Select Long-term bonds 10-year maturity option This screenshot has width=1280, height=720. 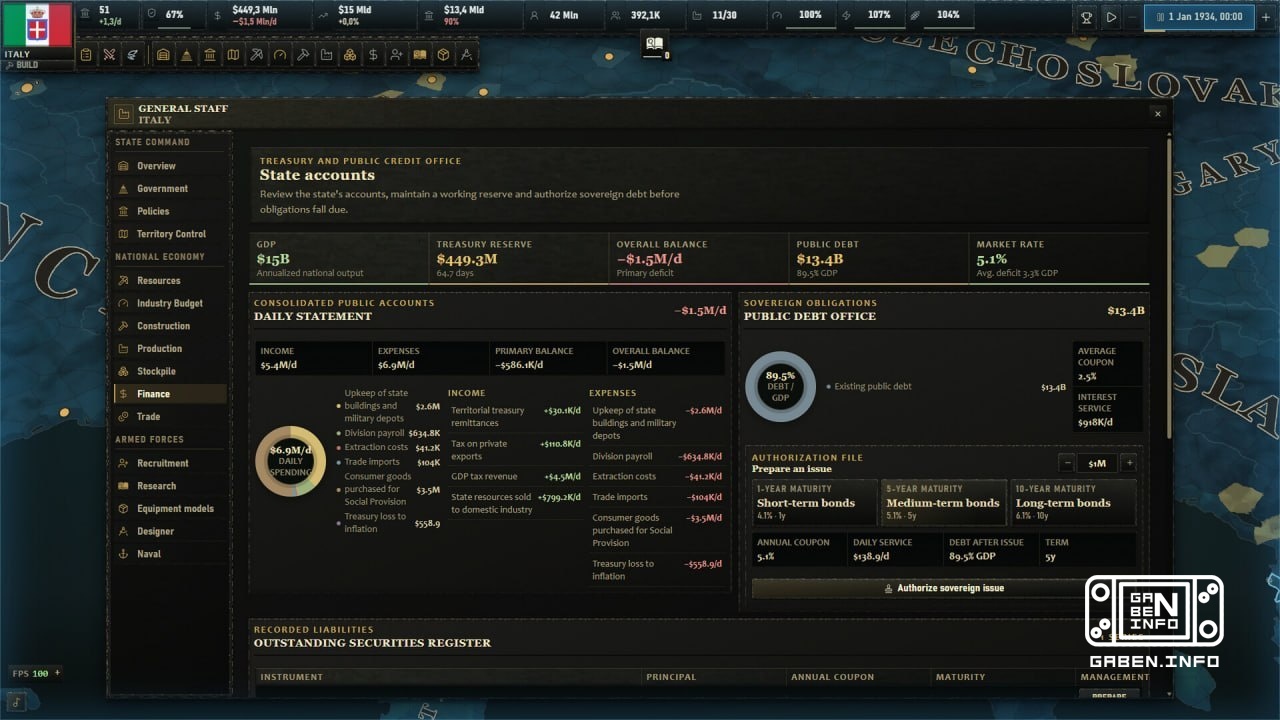1073,503
